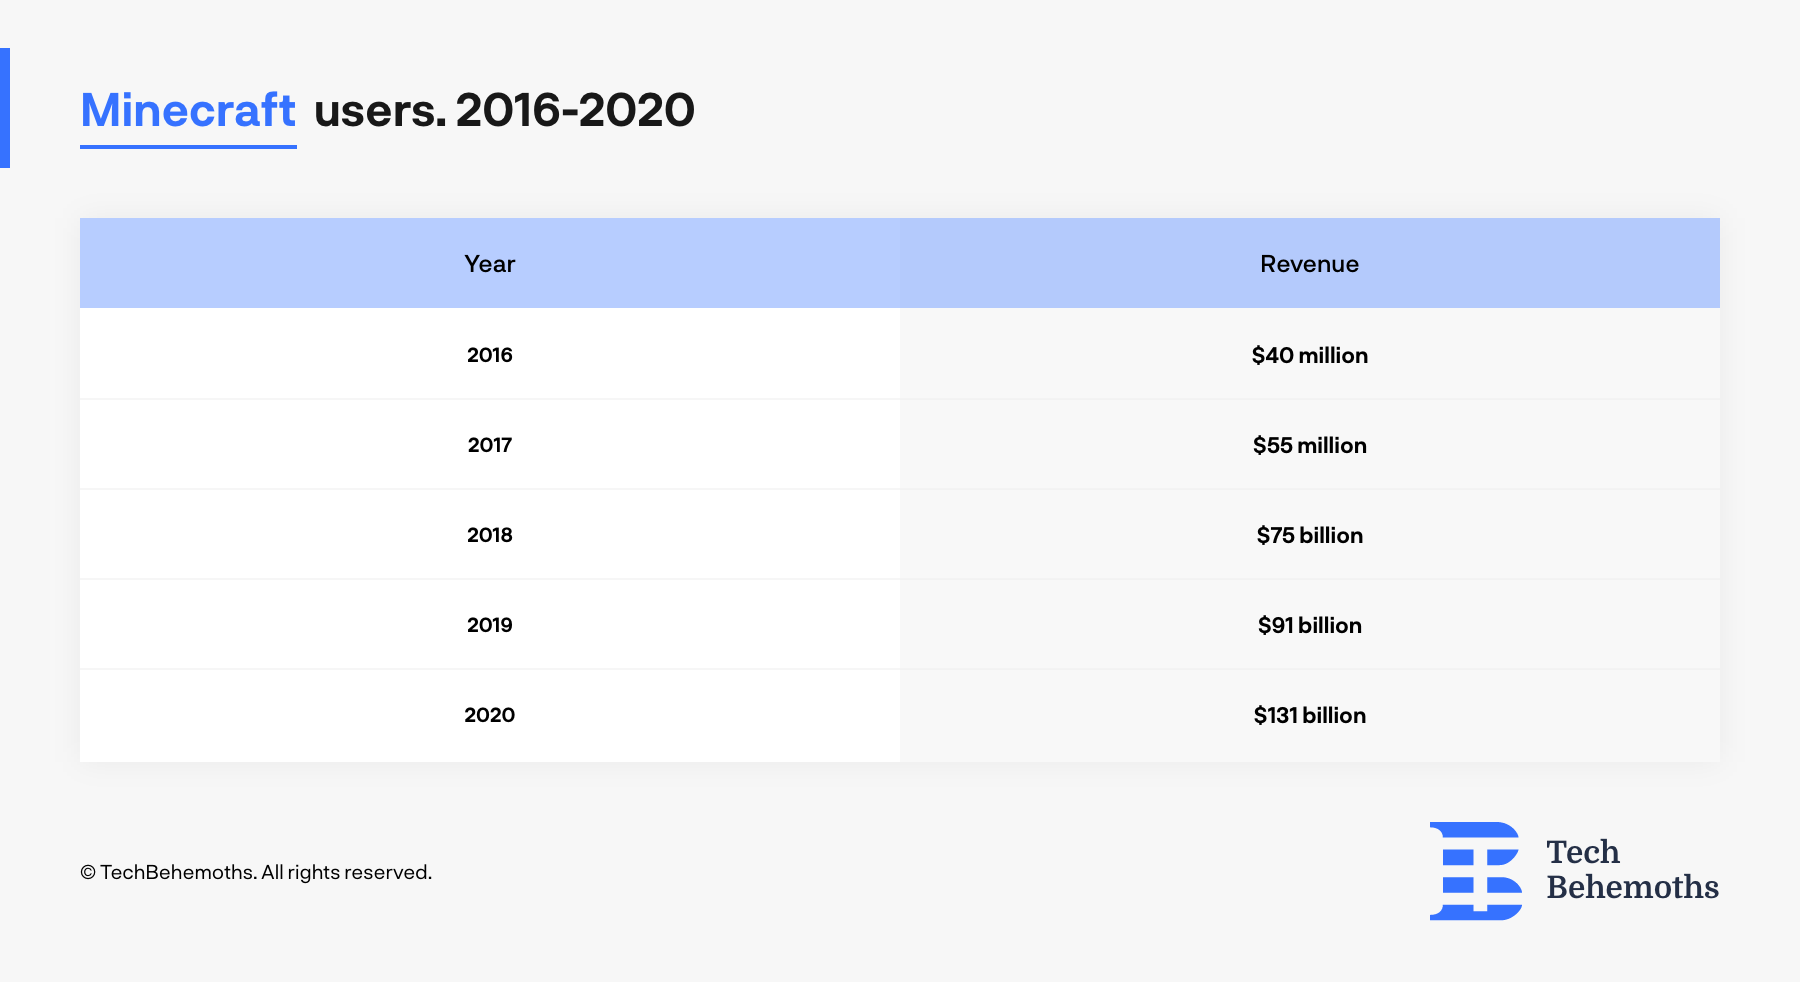
Task: Select the $91 billion revenue value
Action: click(x=1310, y=625)
